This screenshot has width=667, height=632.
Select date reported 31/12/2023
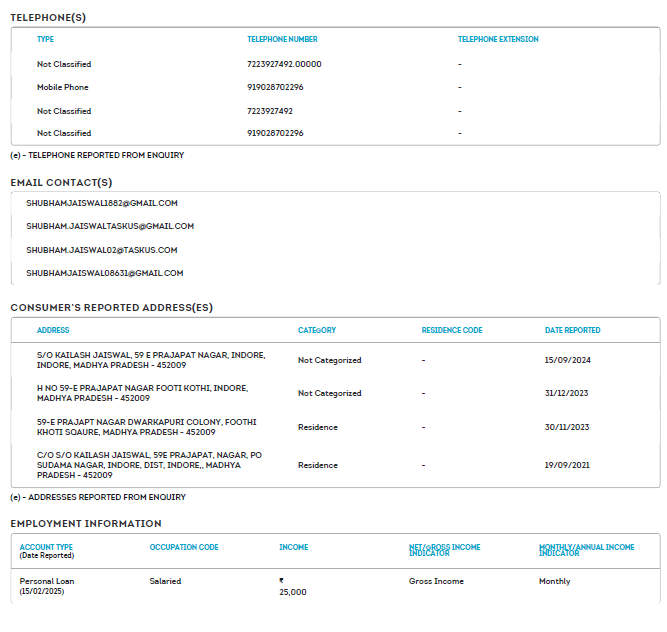click(567, 393)
